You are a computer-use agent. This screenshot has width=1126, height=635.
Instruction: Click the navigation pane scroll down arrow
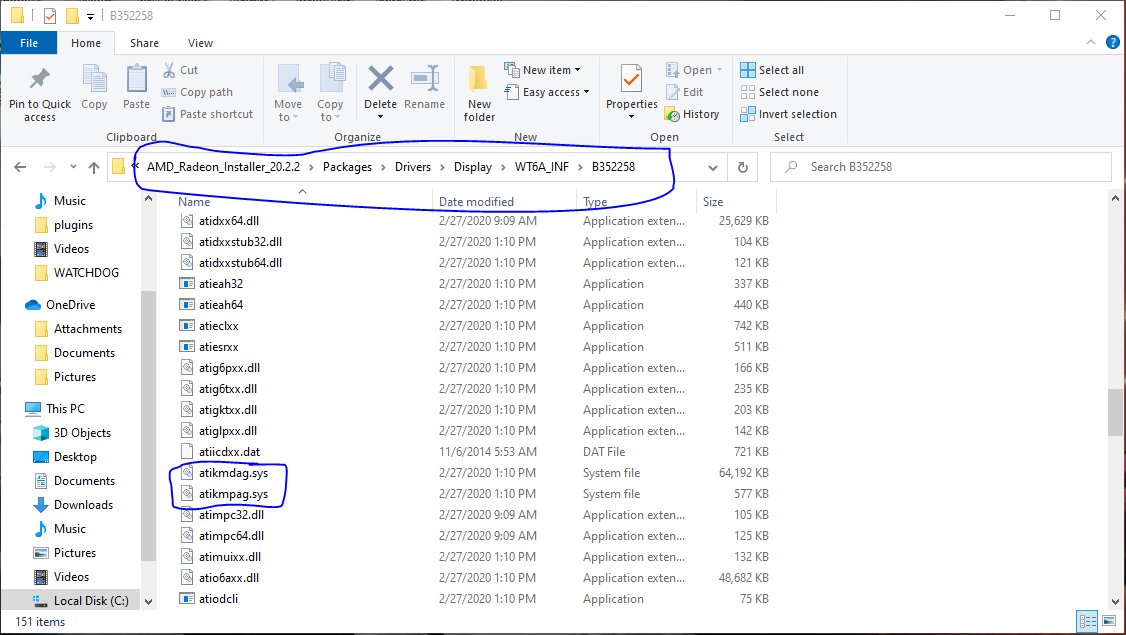[149, 602]
